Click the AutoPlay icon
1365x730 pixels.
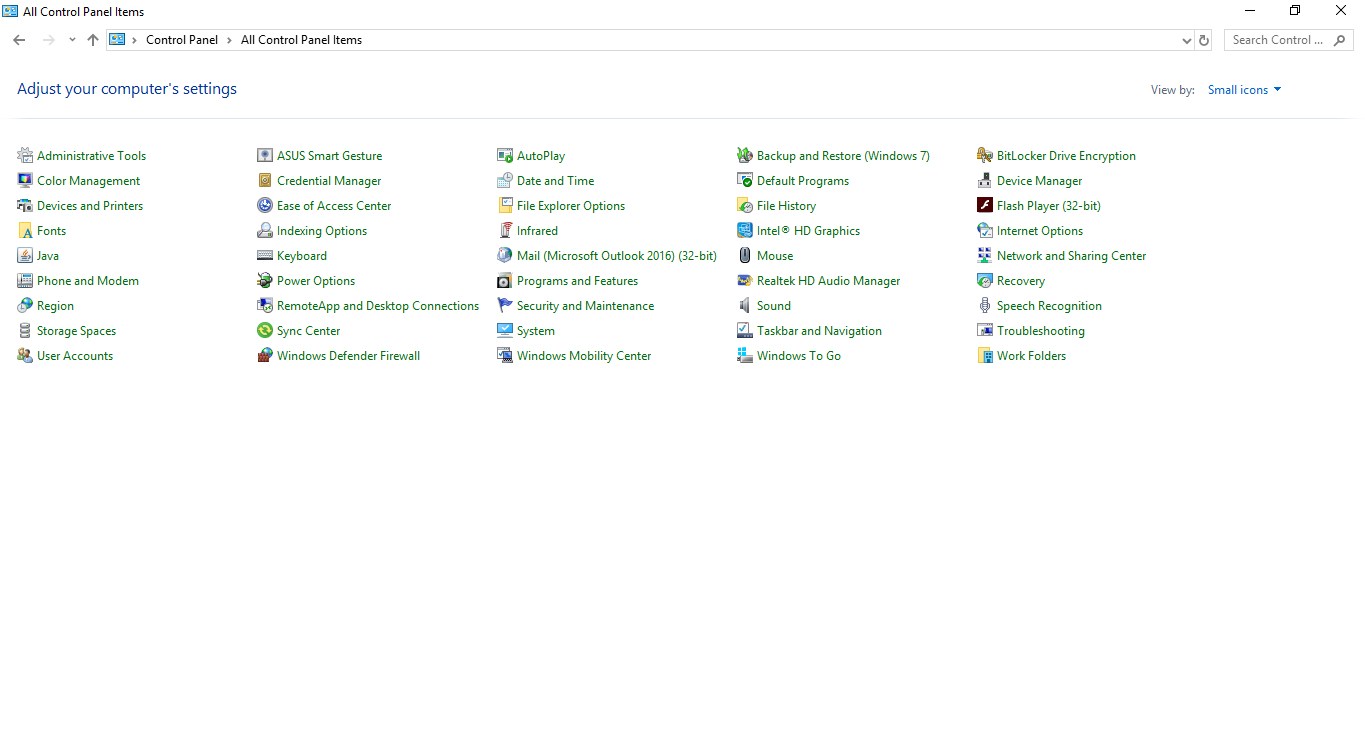coord(505,155)
